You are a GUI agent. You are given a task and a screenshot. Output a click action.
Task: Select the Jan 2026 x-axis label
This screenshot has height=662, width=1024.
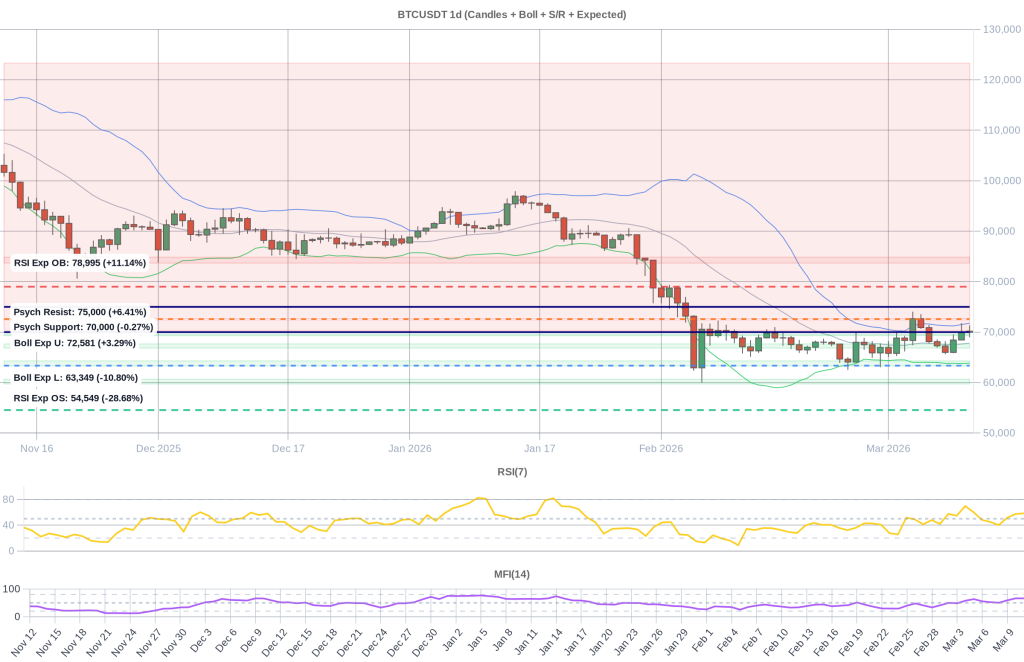click(408, 448)
